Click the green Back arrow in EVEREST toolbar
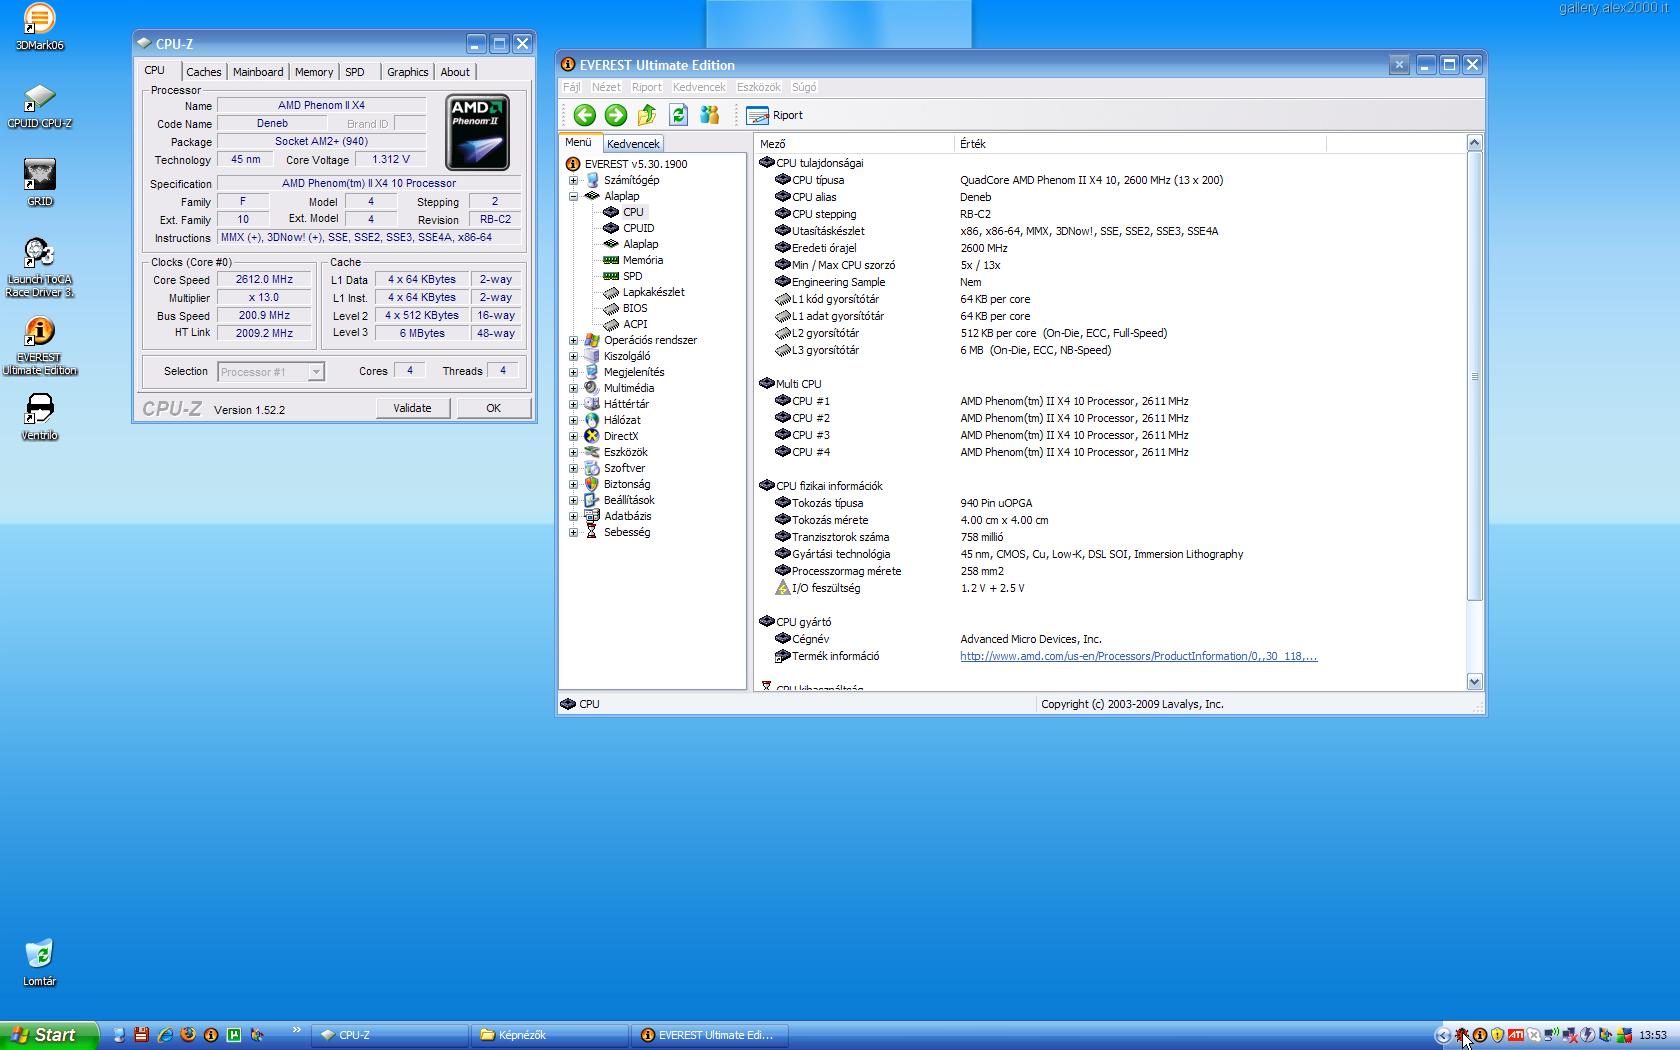Screen dimensions: 1680x1050 pyautogui.click(x=585, y=115)
